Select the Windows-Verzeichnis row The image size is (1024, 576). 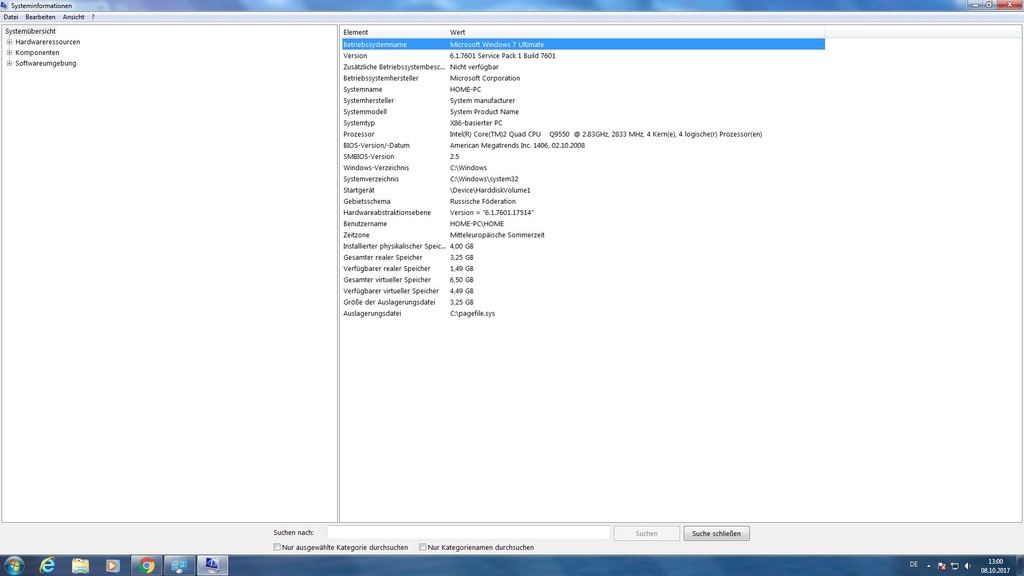pos(583,168)
